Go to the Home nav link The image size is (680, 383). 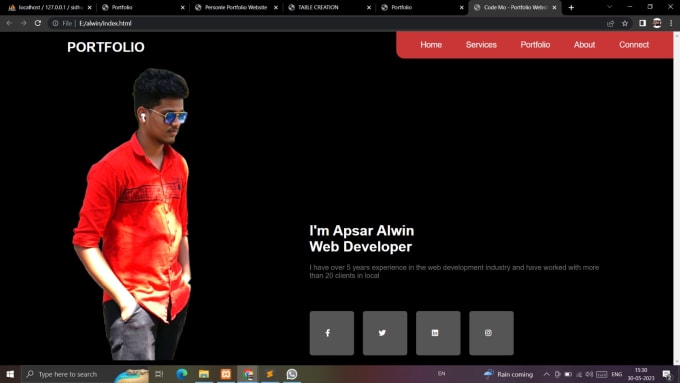pos(431,45)
